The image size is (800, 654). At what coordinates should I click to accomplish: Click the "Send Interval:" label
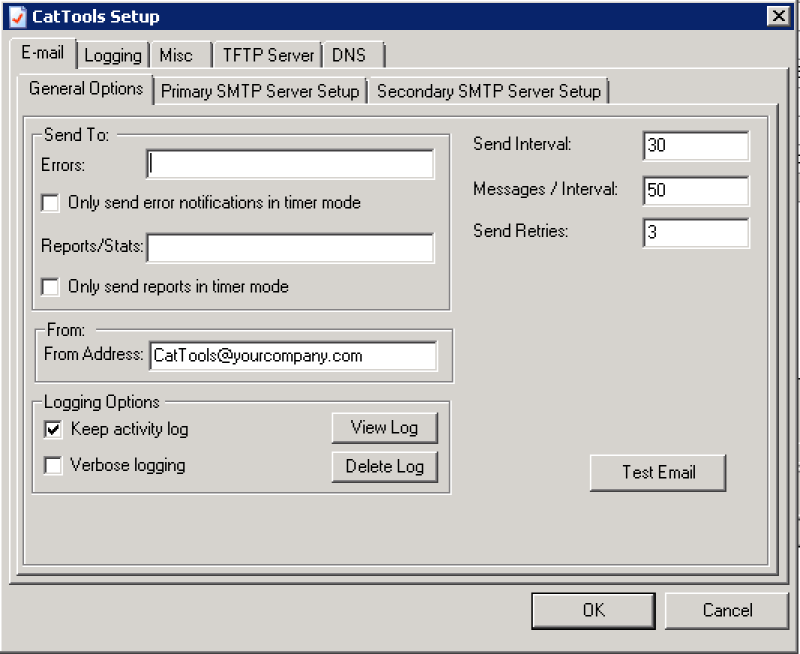coord(522,144)
